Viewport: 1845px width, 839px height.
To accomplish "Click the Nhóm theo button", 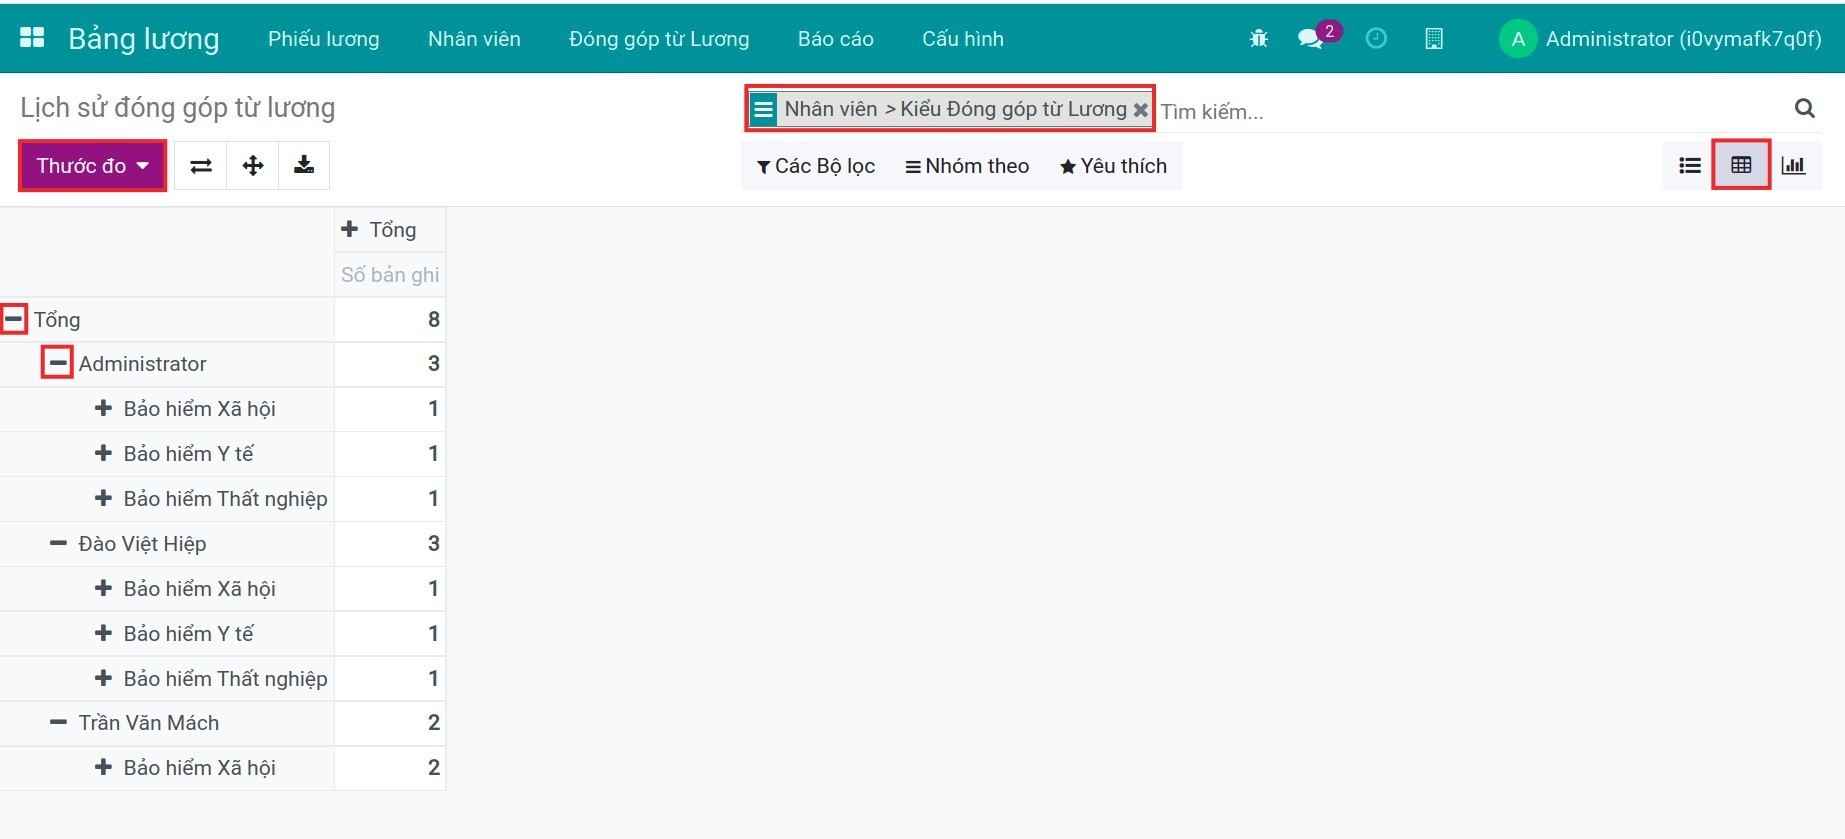I will 967,166.
